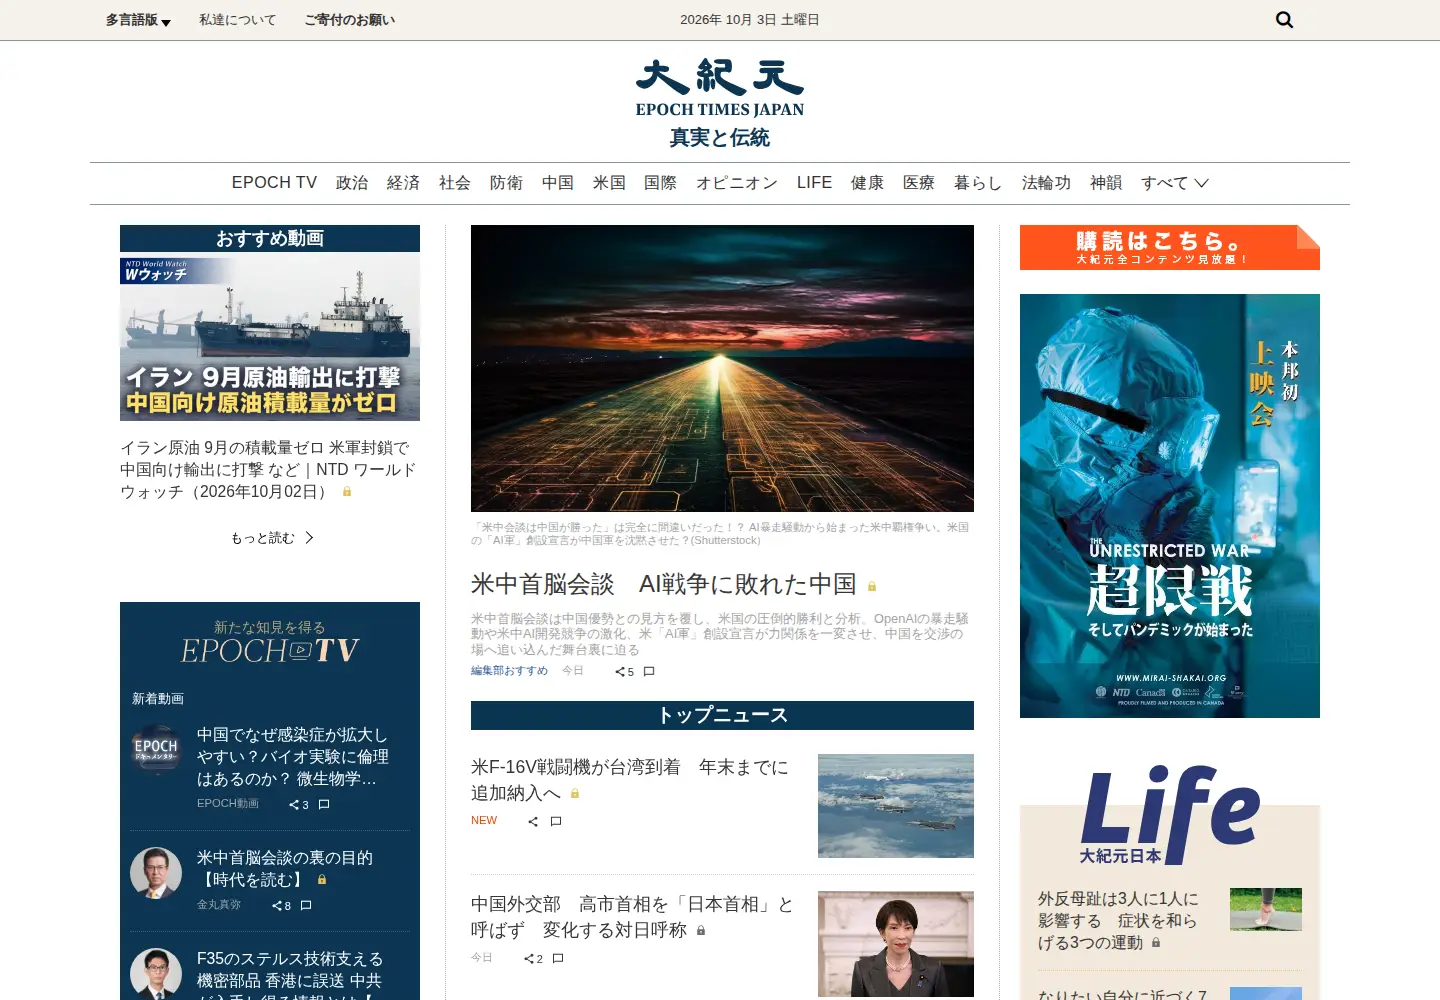Open the ご寄付のお願い donation link
The image size is (1440, 1000).
coord(350,20)
